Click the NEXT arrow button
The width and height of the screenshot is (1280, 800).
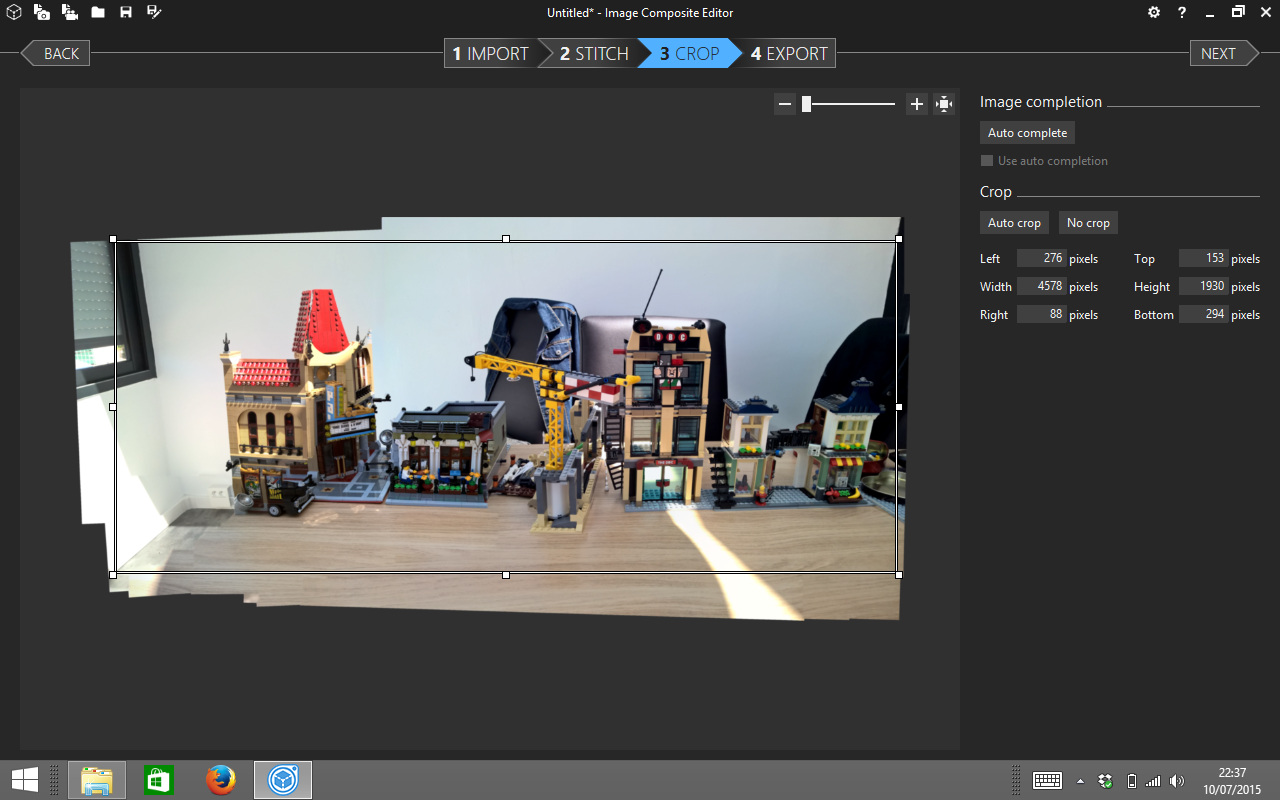1224,54
